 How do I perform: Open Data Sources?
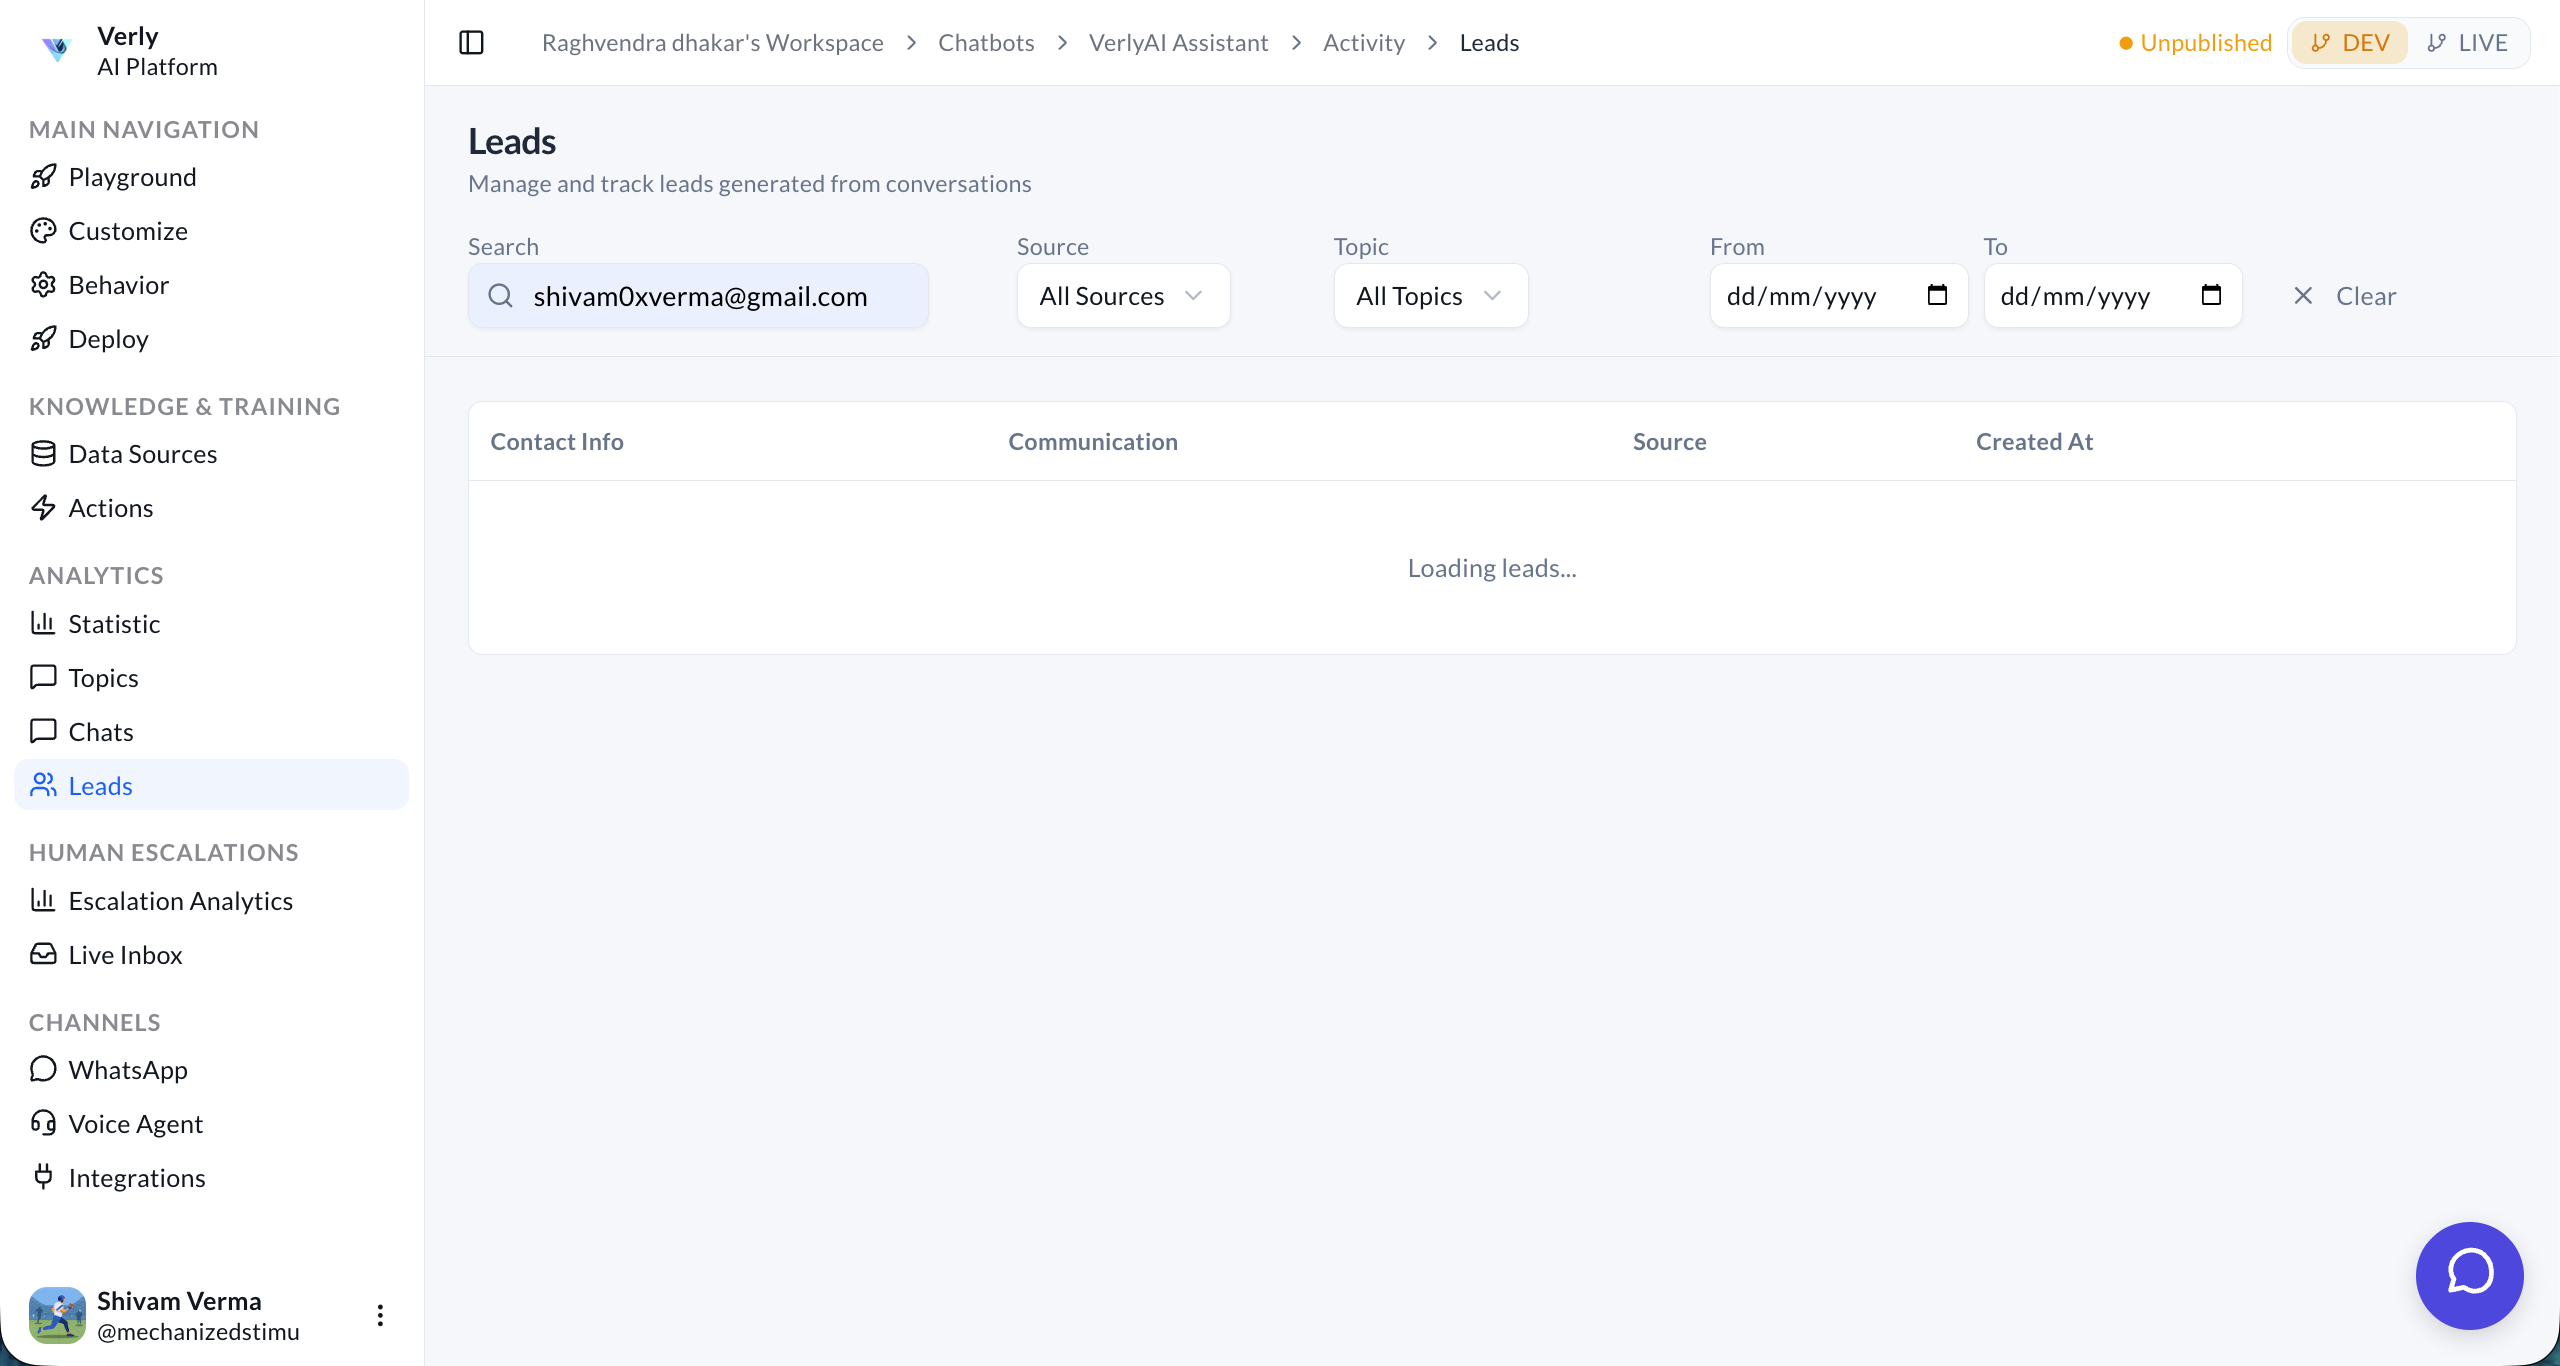tap(143, 453)
